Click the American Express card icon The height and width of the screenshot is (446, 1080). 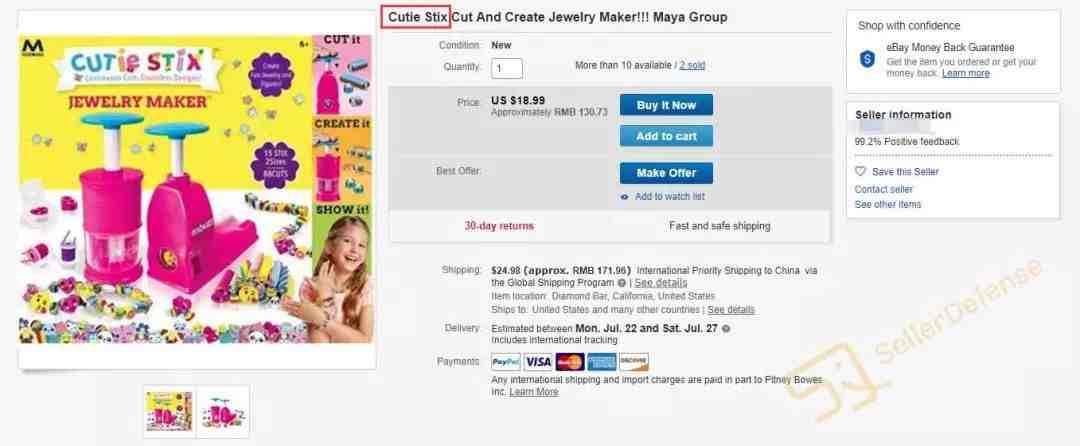pos(601,362)
